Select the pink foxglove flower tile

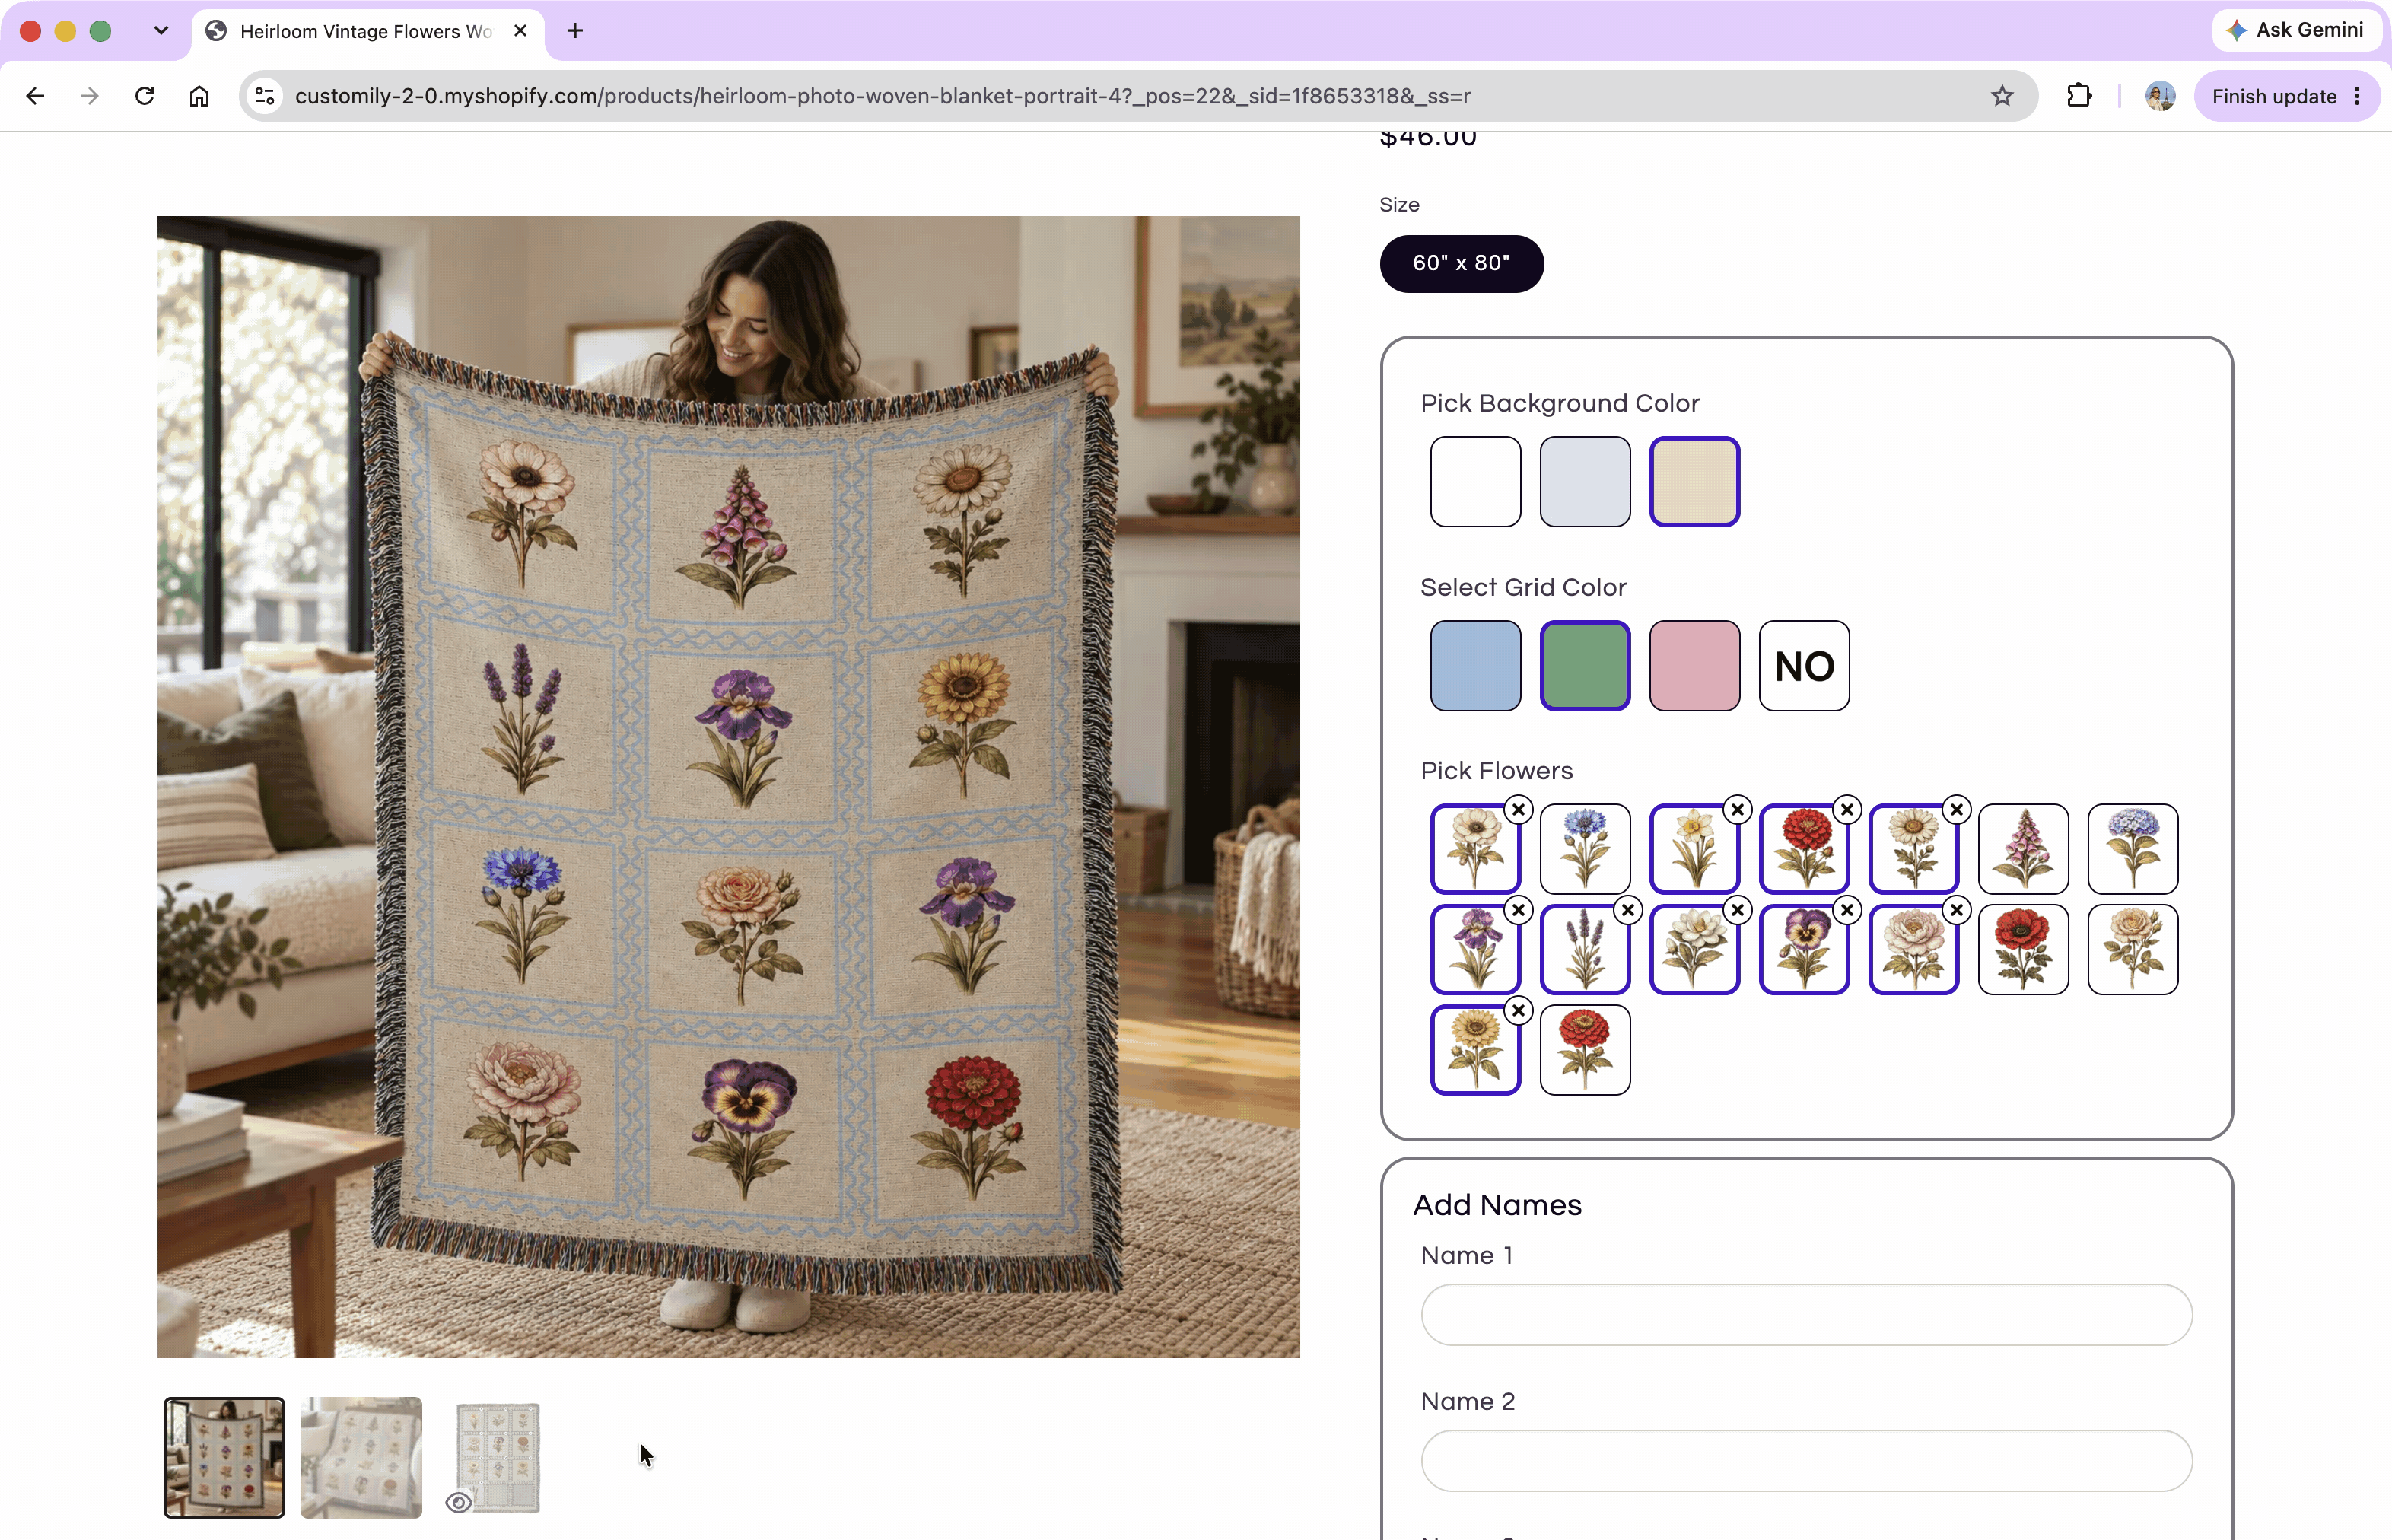coord(2023,849)
